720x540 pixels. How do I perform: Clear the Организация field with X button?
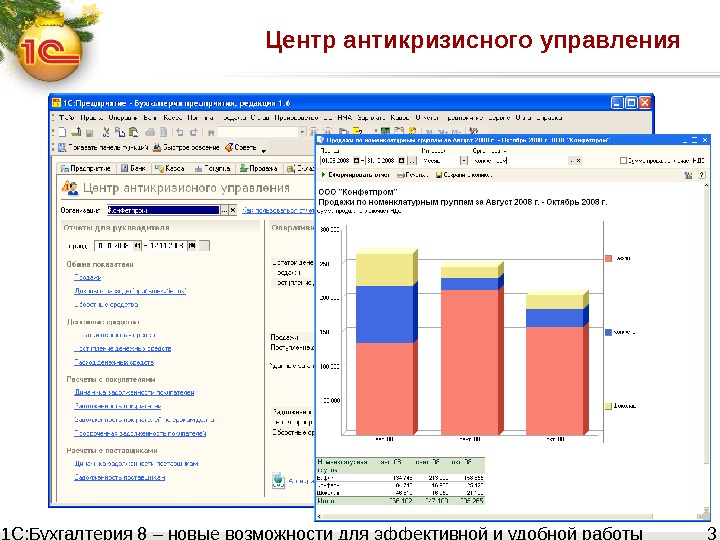233,210
